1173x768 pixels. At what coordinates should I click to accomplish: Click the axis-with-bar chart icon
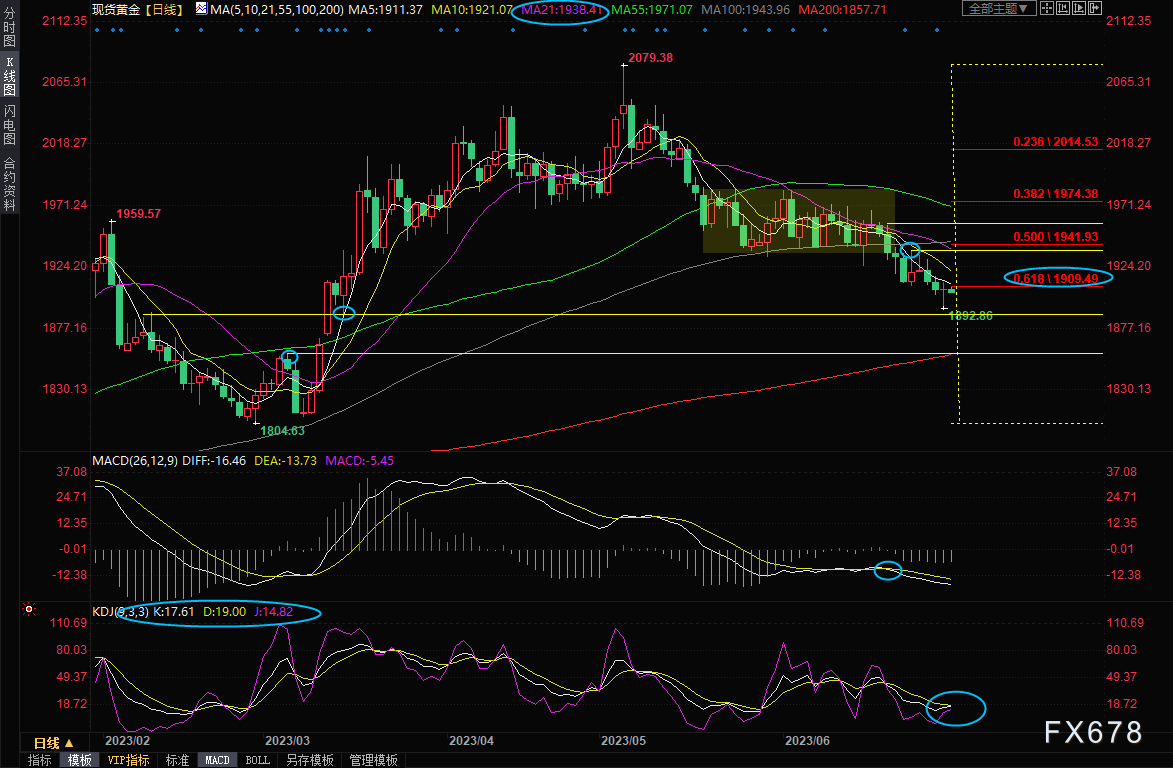[x=1062, y=8]
